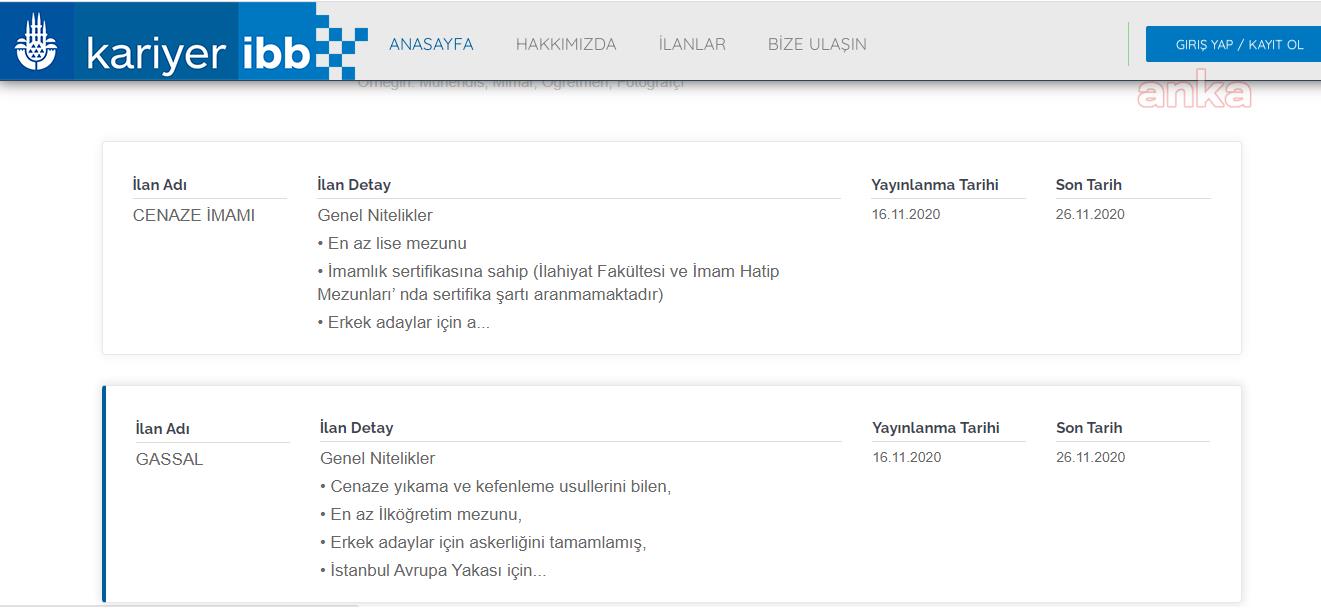Click the 'İmamlık sertifikasına sahip' detail line

[x=548, y=283]
